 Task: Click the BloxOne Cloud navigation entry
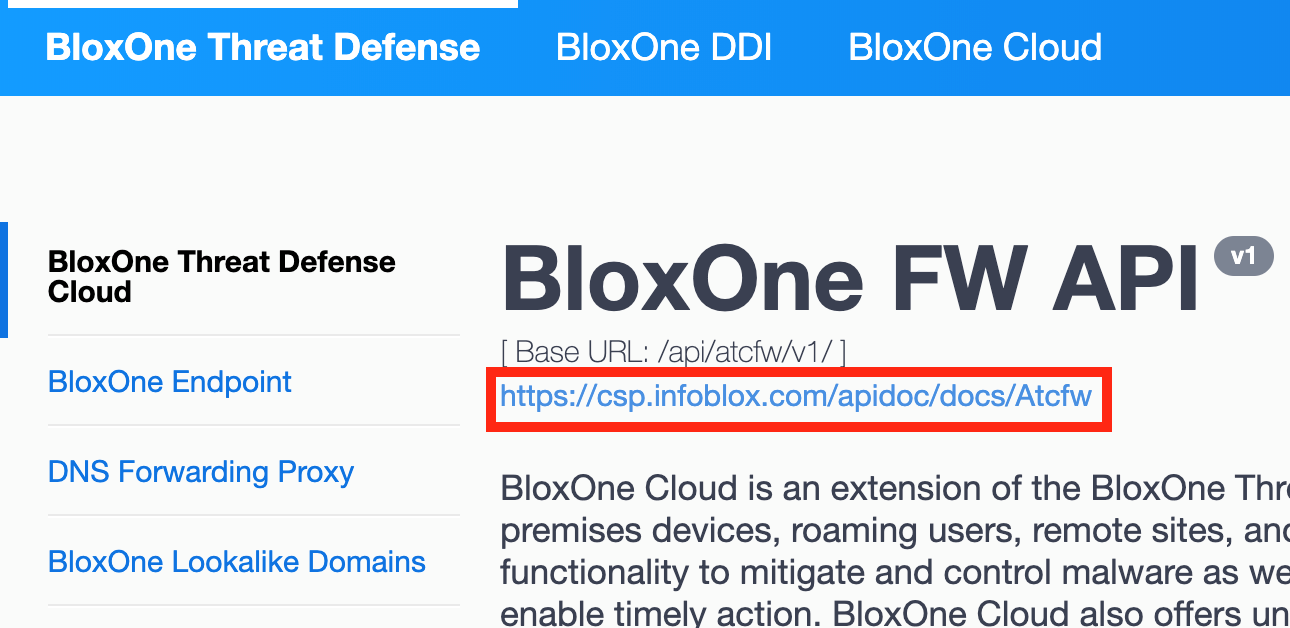click(975, 47)
